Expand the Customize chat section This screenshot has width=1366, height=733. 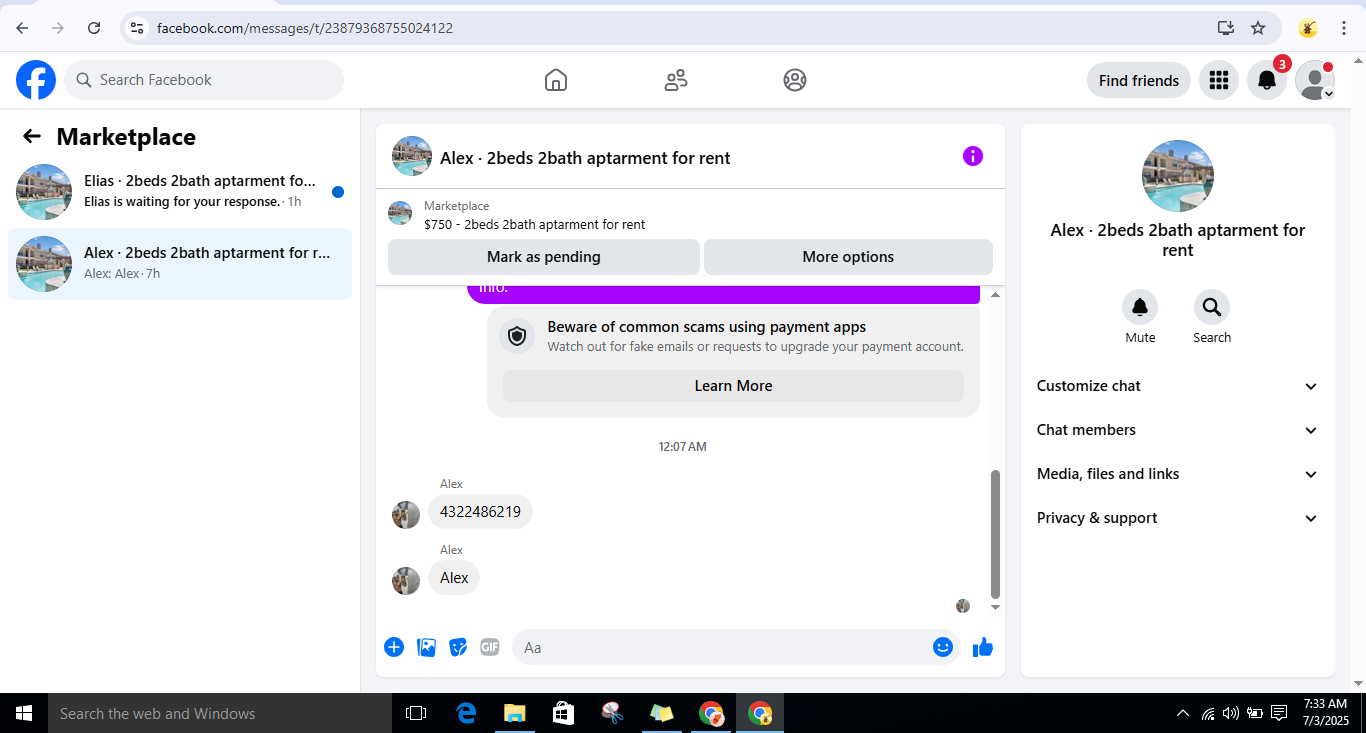click(x=1178, y=386)
